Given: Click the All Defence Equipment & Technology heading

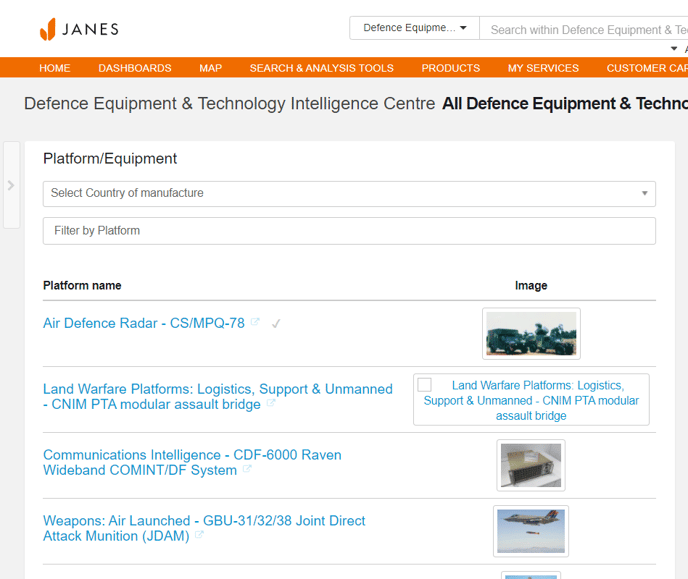Looking at the screenshot, I should [565, 104].
